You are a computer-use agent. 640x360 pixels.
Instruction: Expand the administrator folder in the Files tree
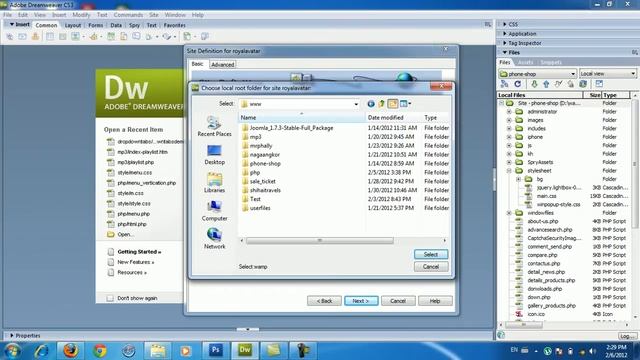(509, 112)
